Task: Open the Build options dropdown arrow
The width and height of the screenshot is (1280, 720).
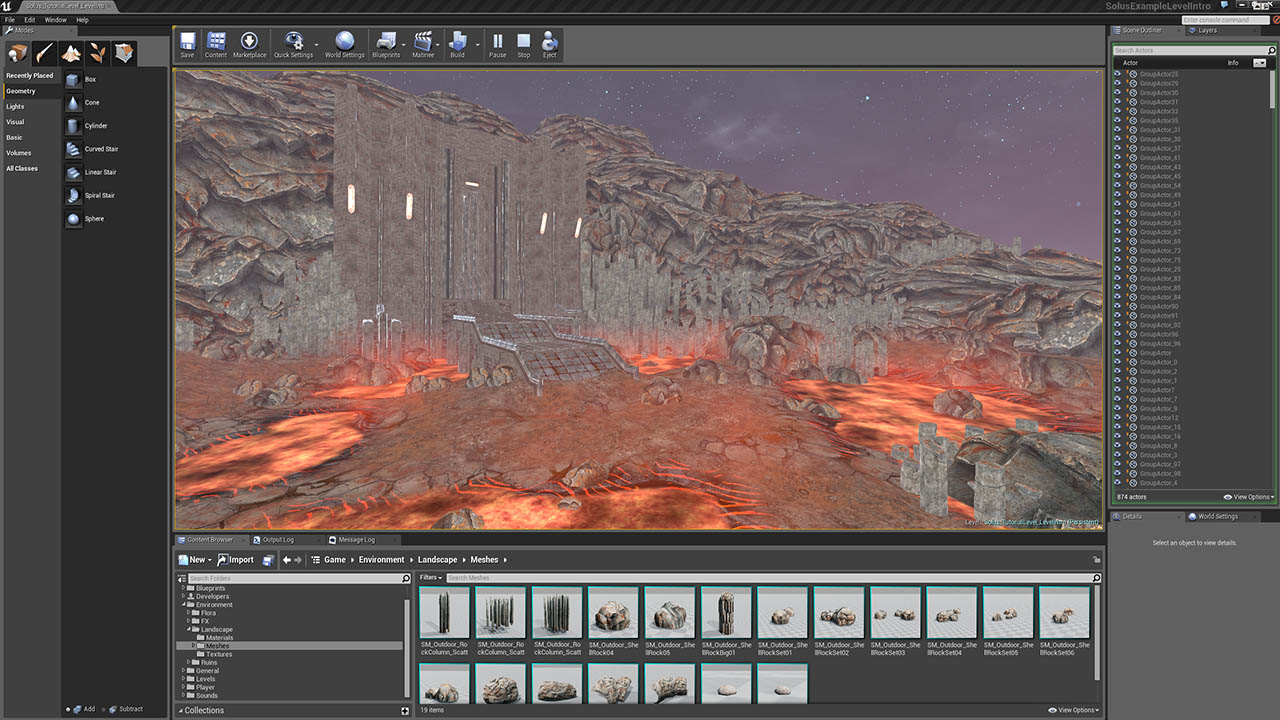Action: (x=477, y=44)
